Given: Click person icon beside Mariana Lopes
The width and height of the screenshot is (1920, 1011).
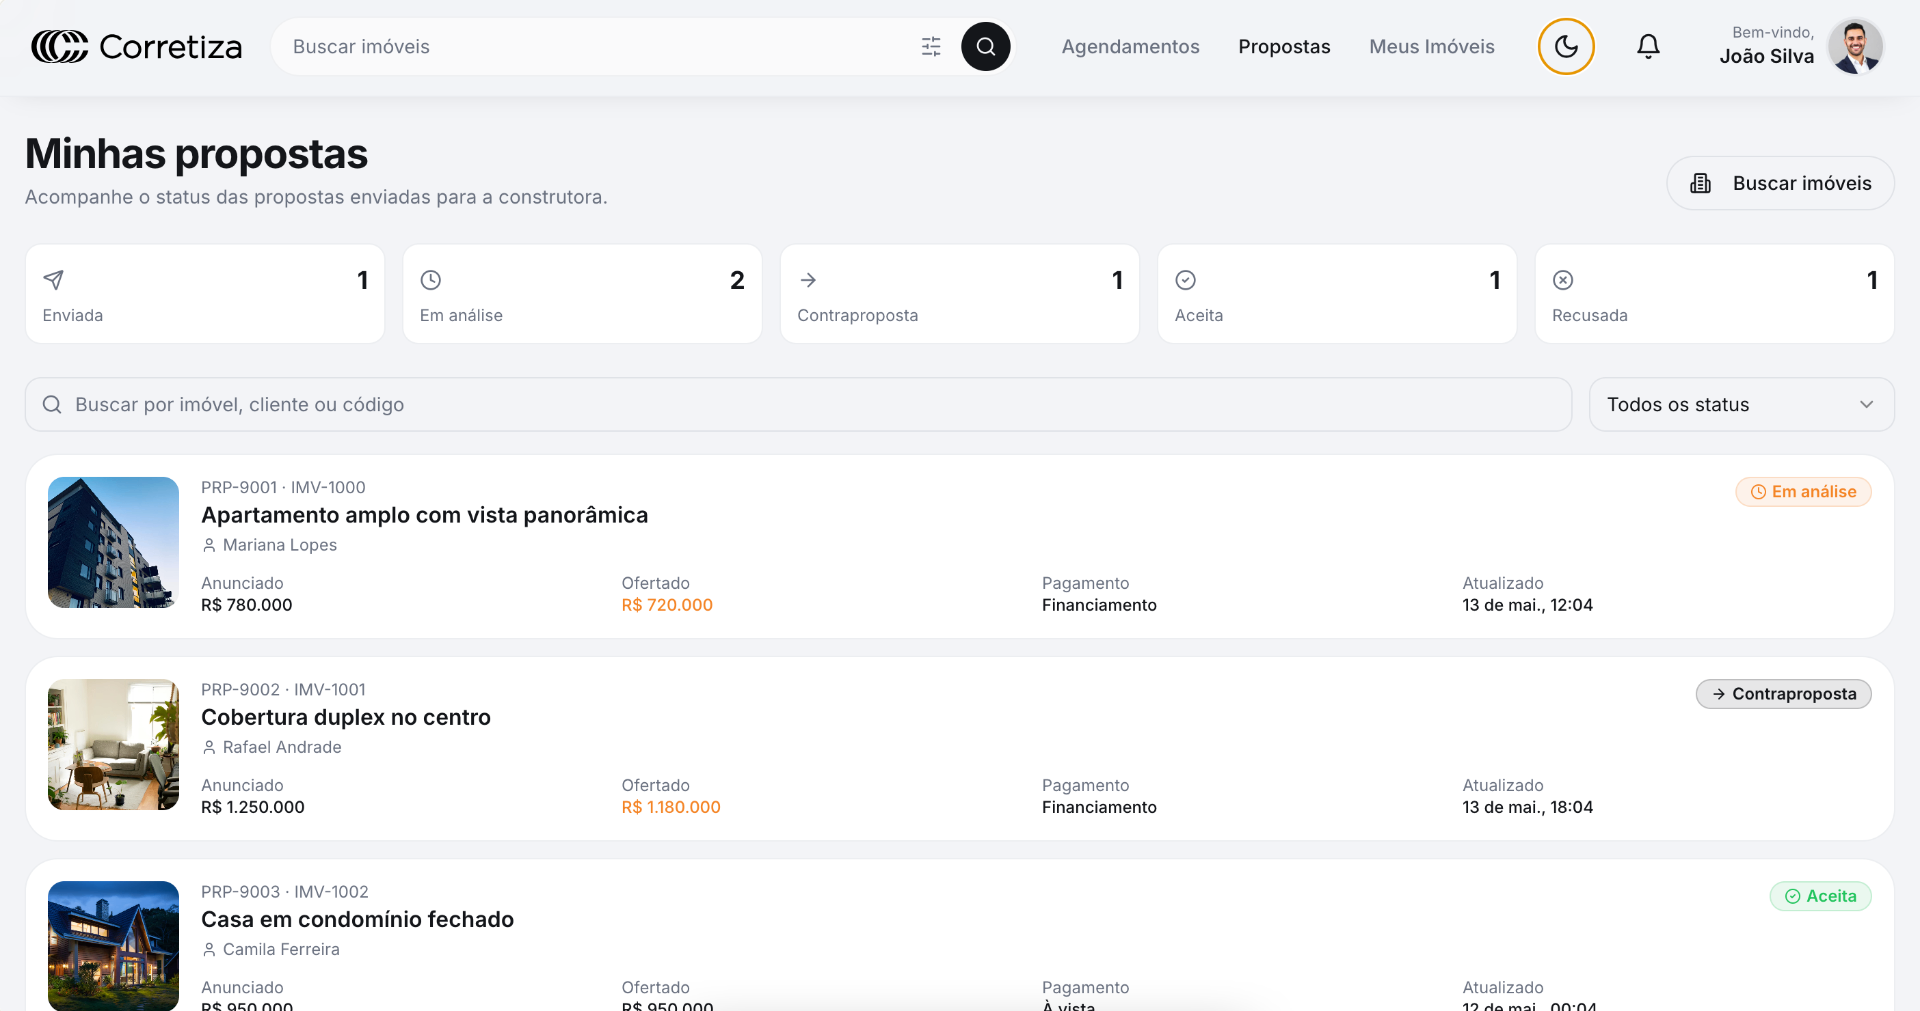Looking at the screenshot, I should point(209,545).
